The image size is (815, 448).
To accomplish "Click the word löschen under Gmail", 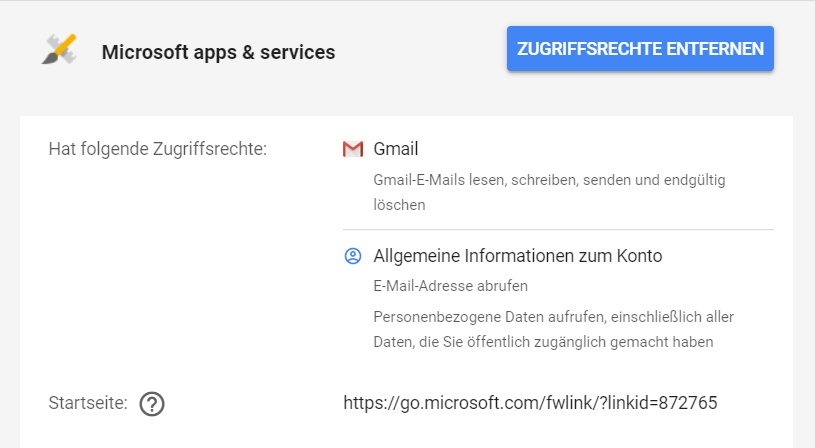I will click(x=399, y=204).
